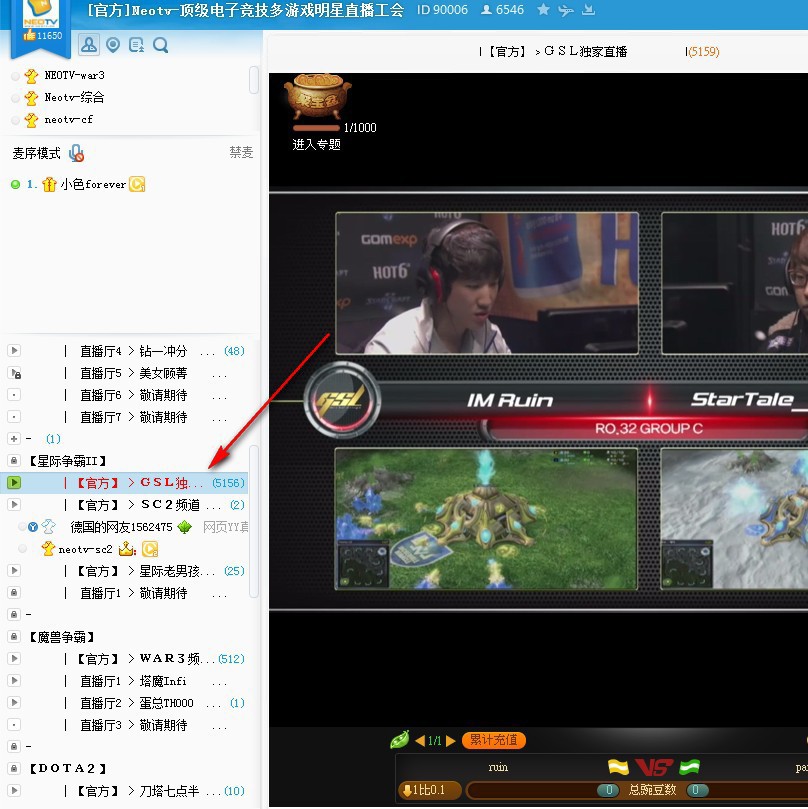Select the 【DOTA2】 category

[68, 769]
